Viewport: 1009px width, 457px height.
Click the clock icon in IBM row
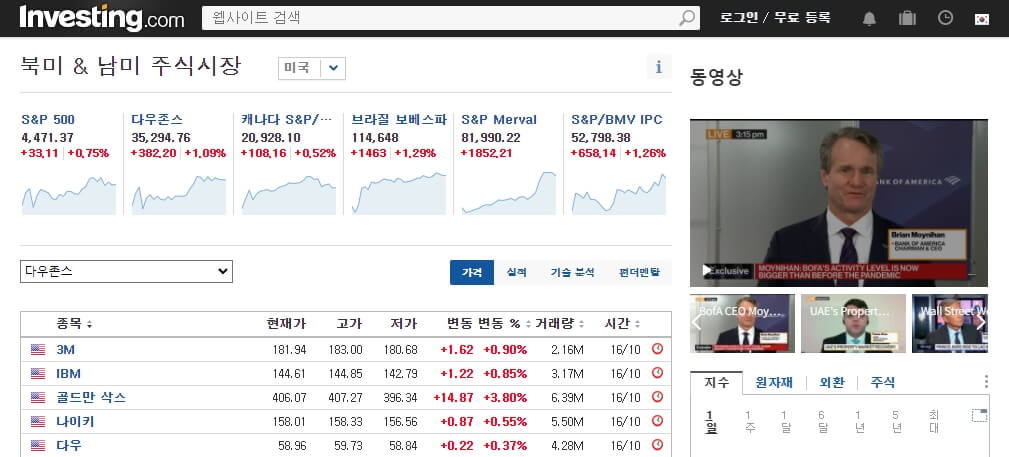pyautogui.click(x=657, y=373)
